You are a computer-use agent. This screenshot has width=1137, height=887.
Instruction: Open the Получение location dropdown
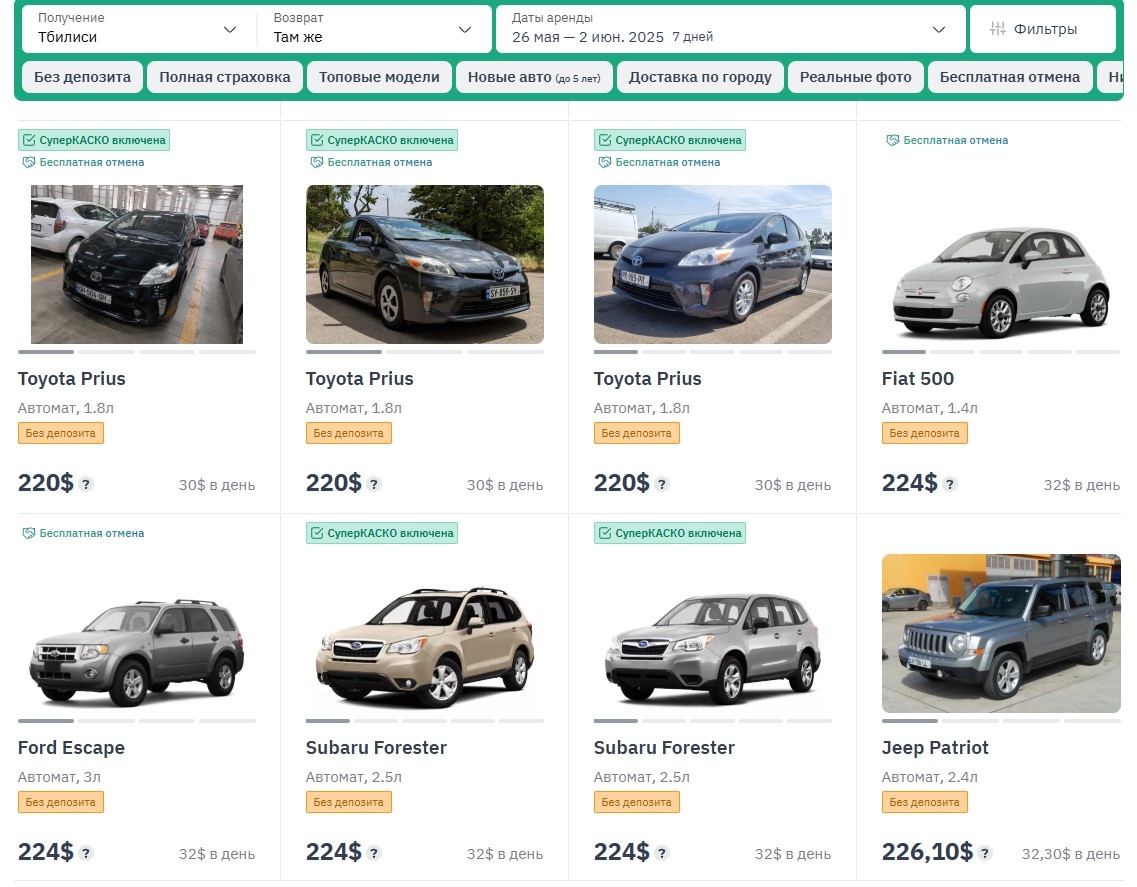coord(136,29)
